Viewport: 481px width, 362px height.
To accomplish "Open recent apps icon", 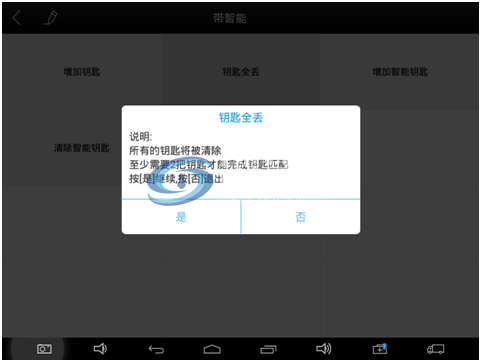I will click(x=268, y=349).
